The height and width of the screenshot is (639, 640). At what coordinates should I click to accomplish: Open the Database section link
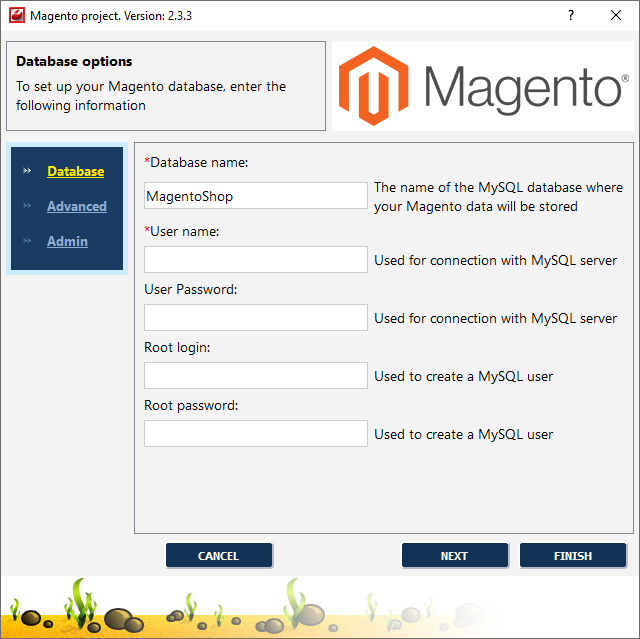pyautogui.click(x=76, y=171)
